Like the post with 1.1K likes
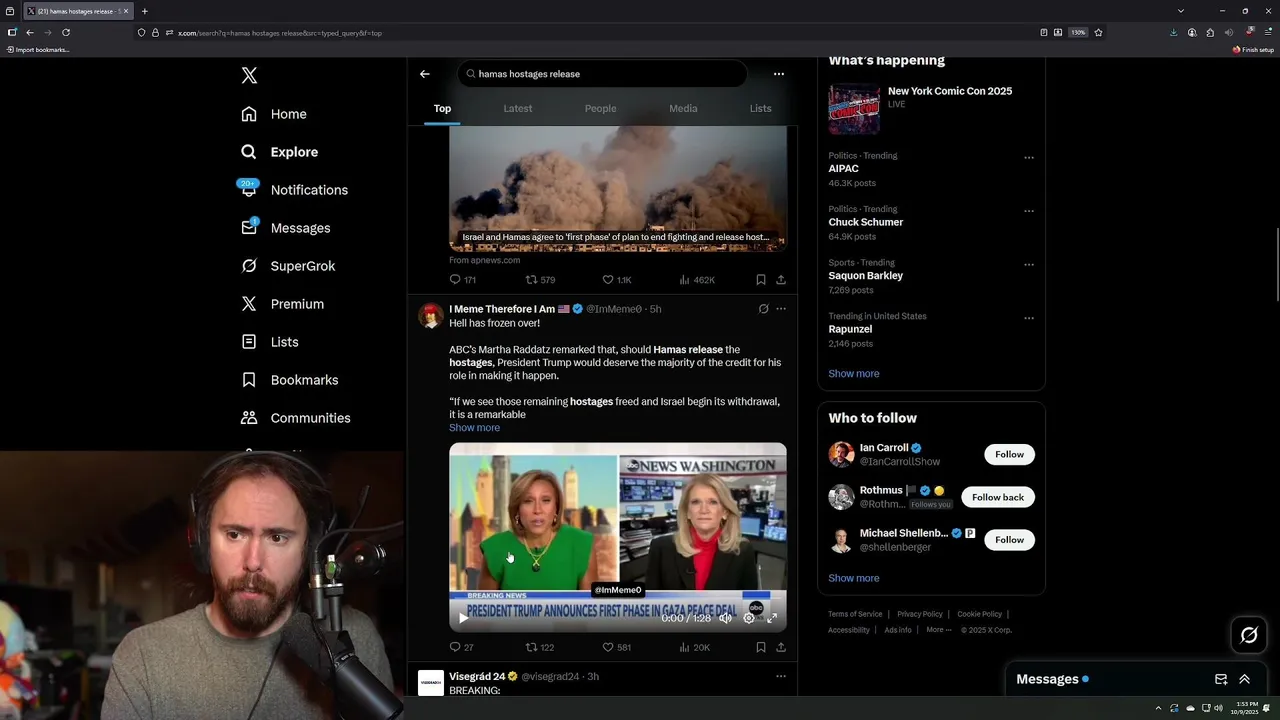Viewport: 1280px width, 720px height. pos(616,280)
